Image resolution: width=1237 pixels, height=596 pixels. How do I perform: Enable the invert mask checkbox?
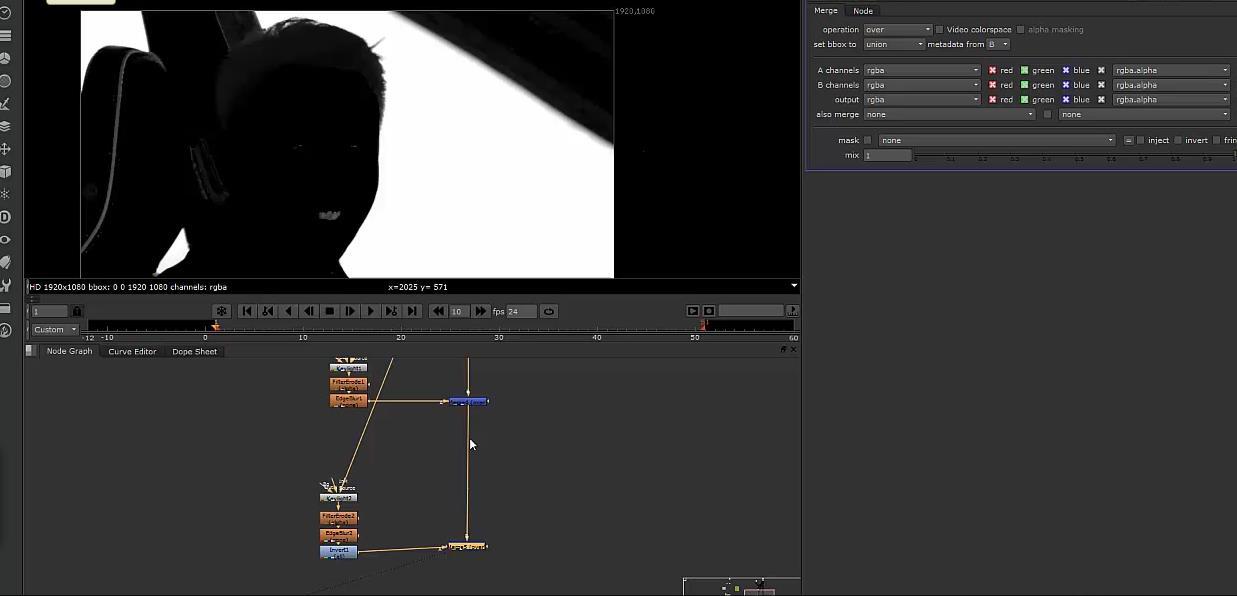[1178, 140]
